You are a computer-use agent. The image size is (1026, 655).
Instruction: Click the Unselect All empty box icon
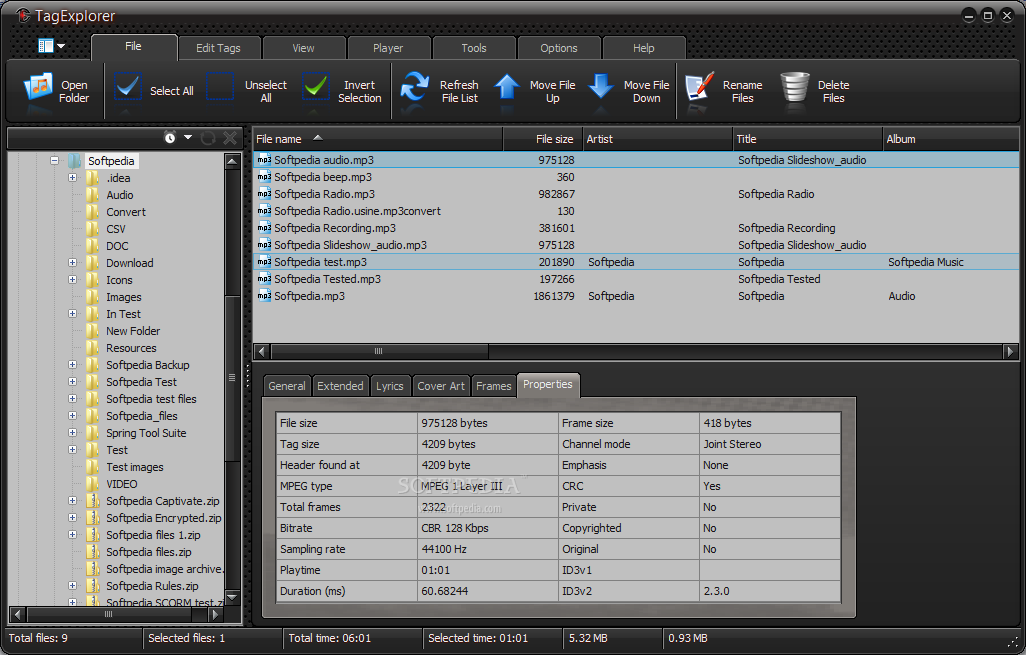coord(221,86)
